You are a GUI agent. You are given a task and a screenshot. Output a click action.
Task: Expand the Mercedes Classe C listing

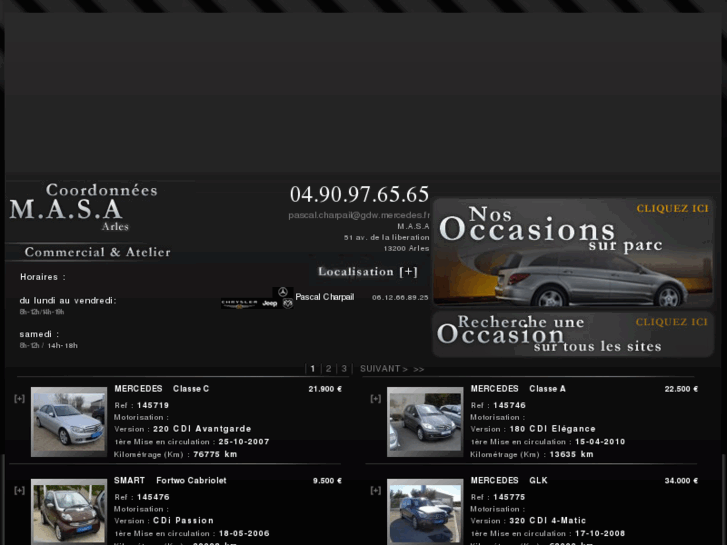coord(19,398)
